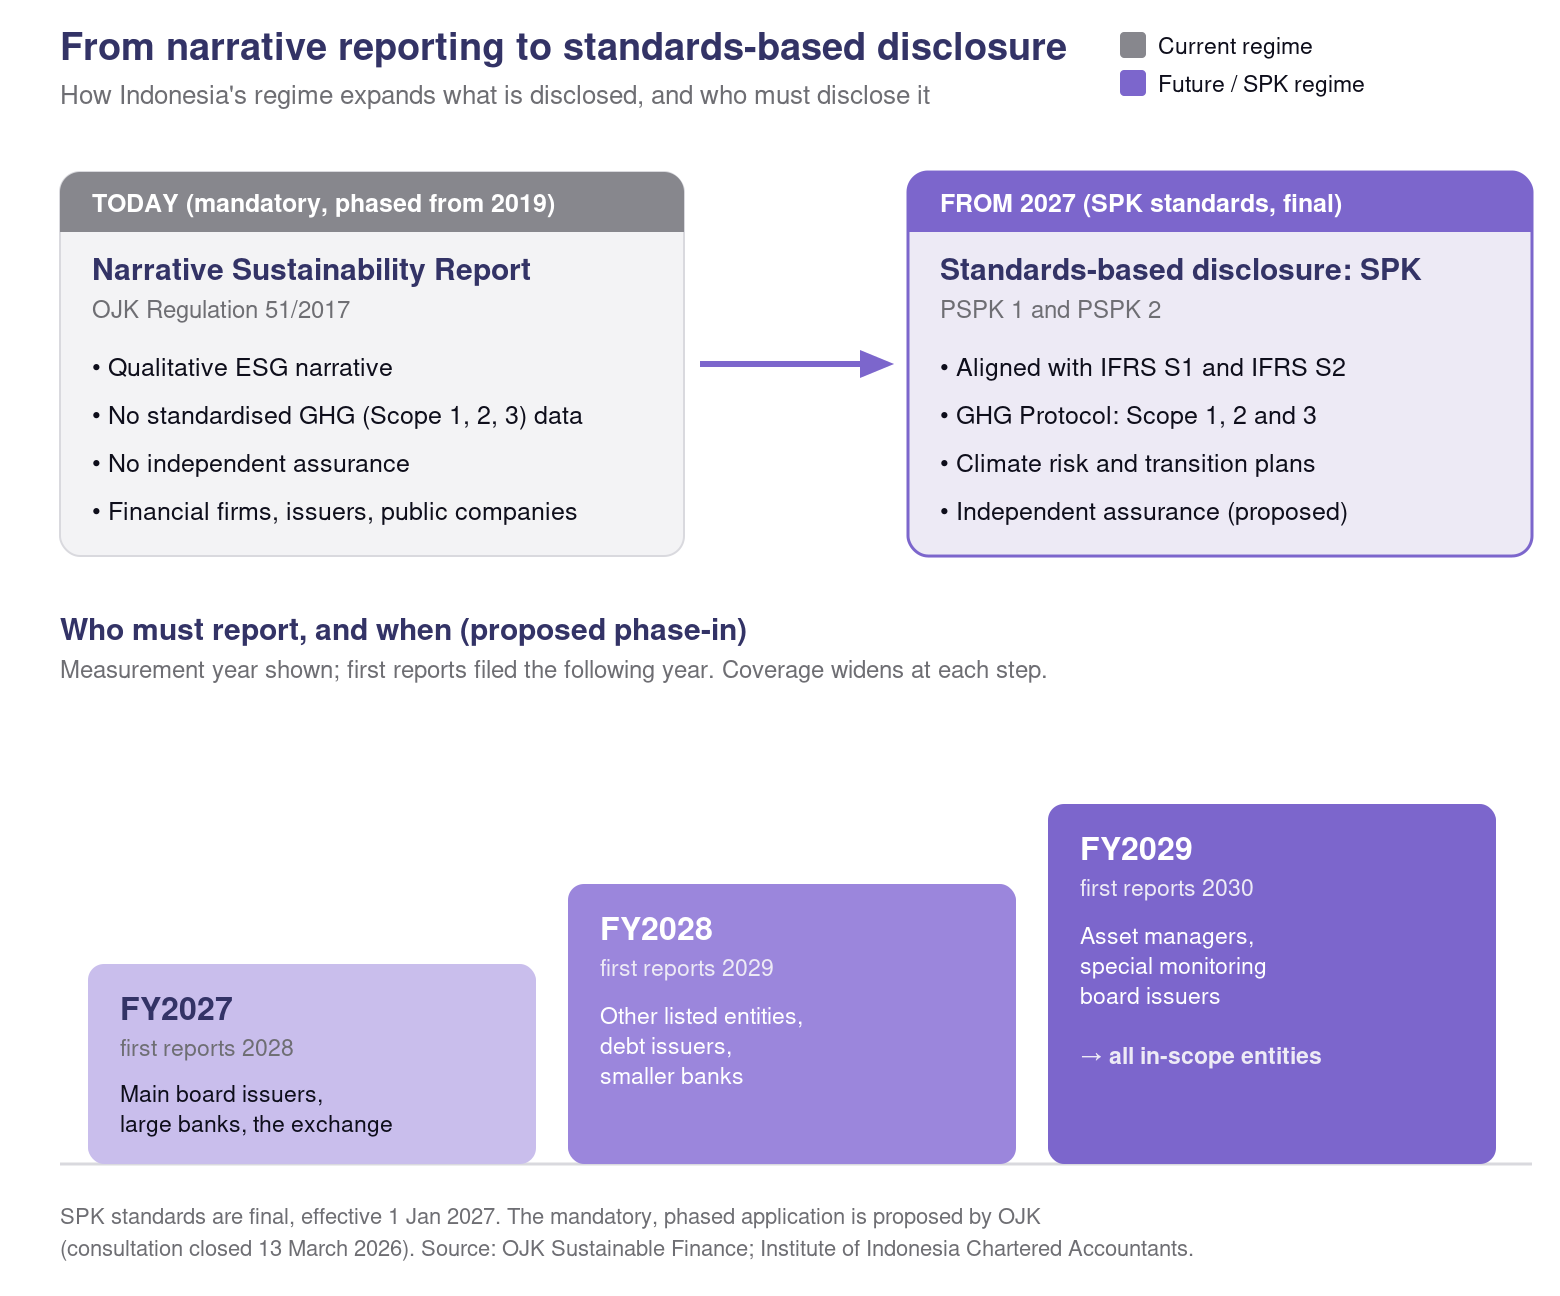Click 'Main board issuers, large banks, the exchange'

click(256, 1109)
